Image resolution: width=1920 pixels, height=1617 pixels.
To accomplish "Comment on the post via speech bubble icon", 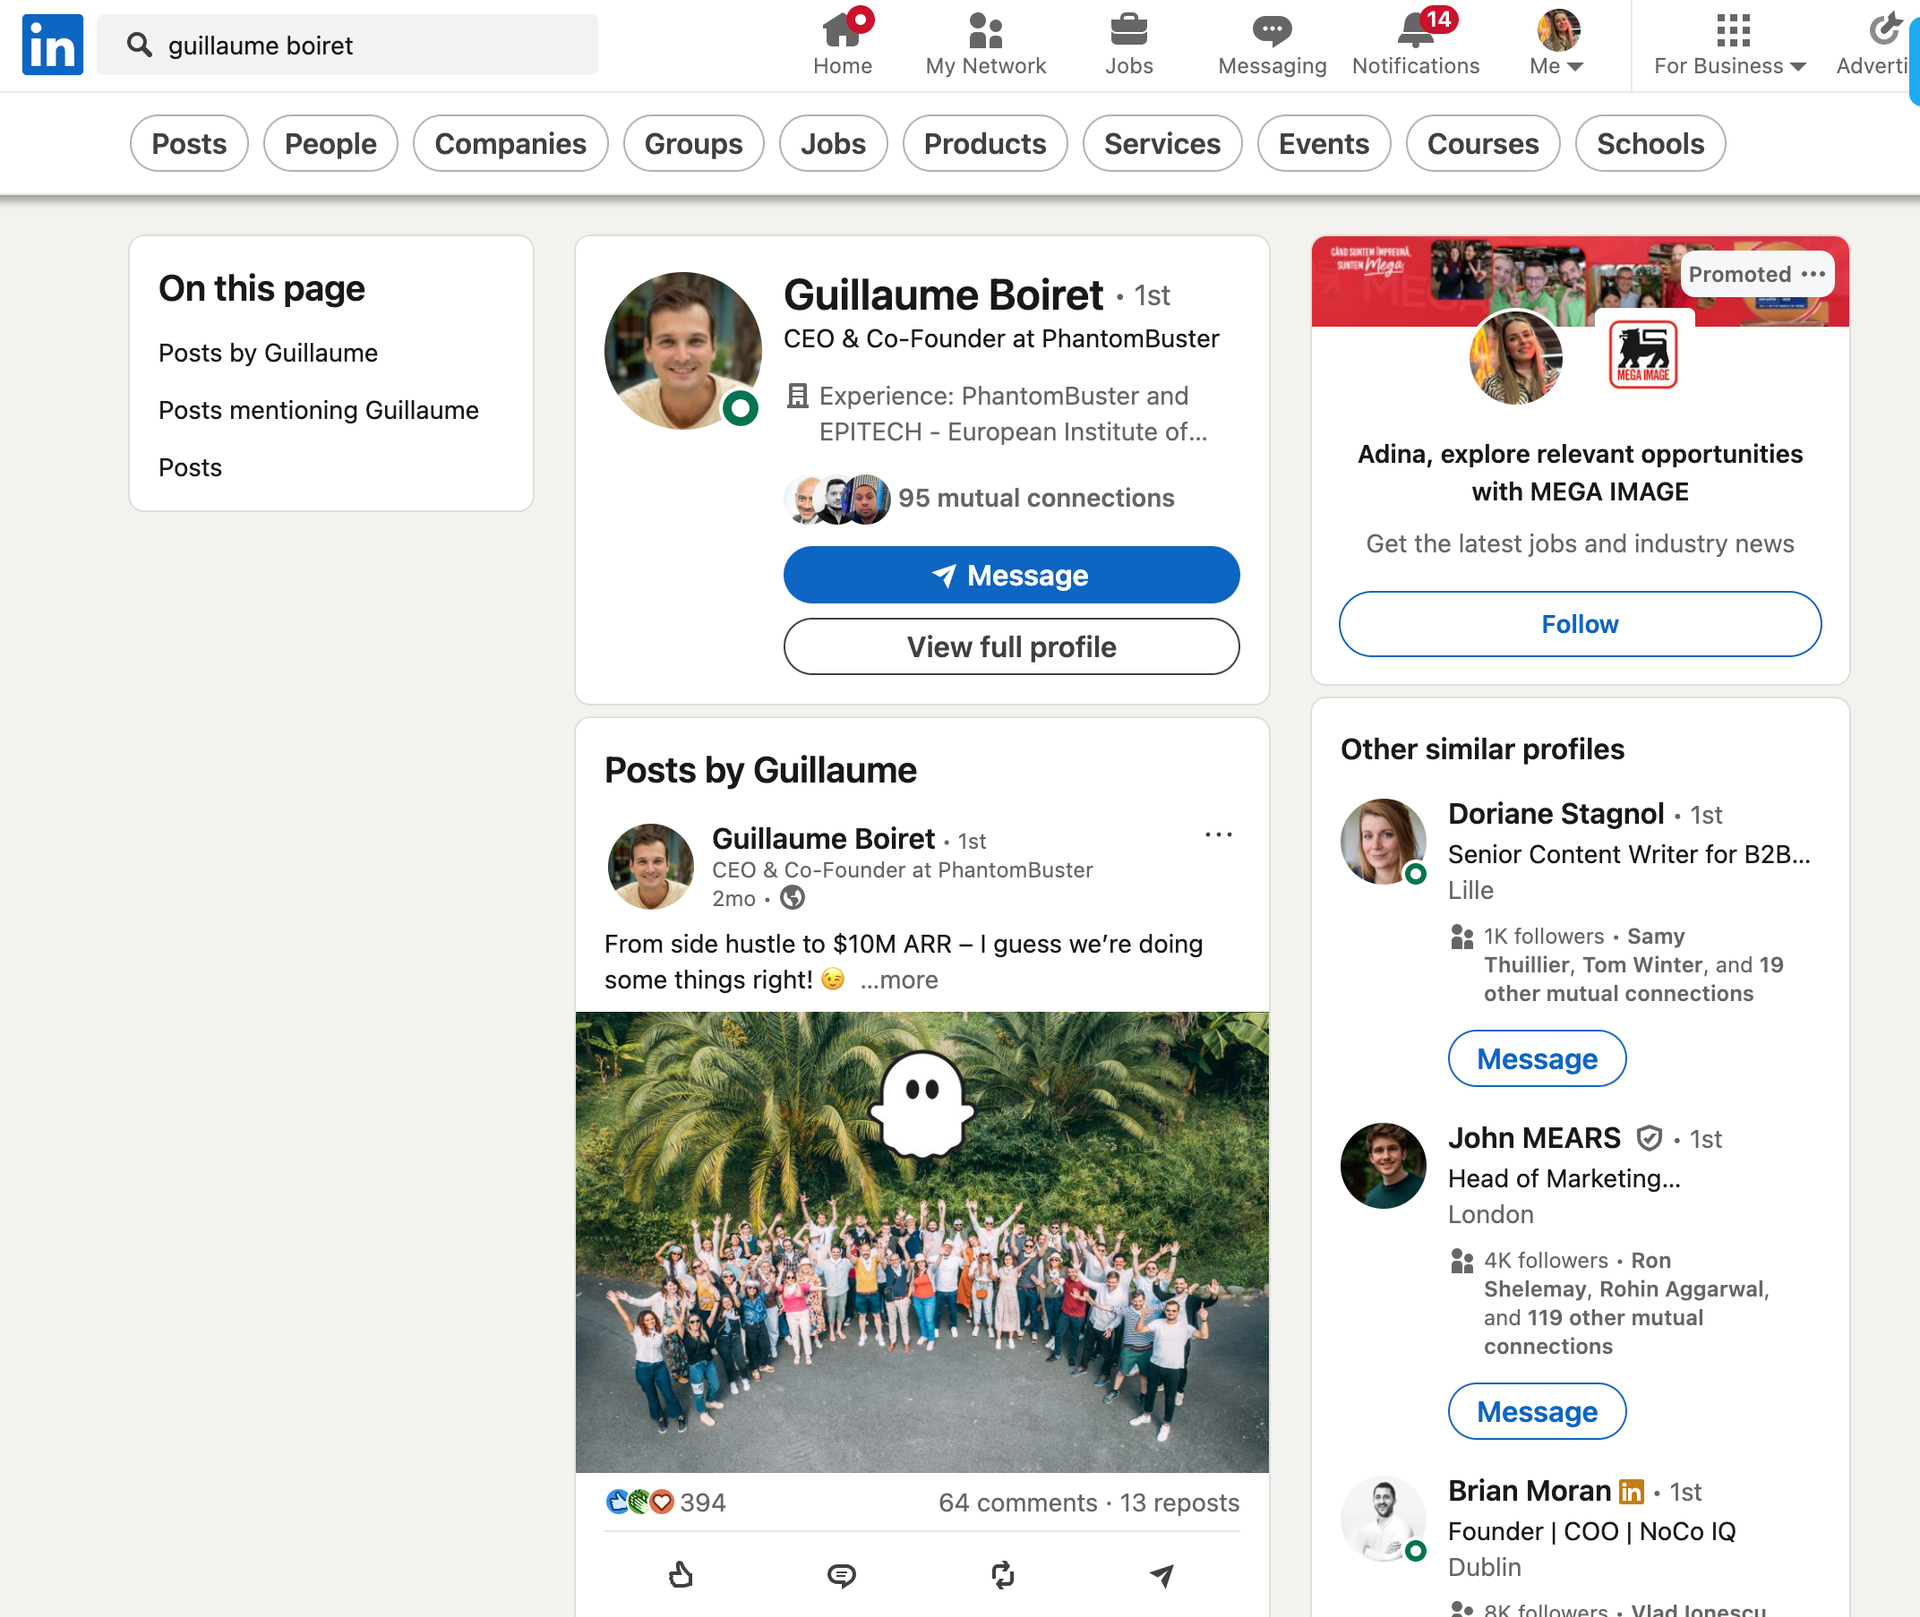I will pos(841,1576).
